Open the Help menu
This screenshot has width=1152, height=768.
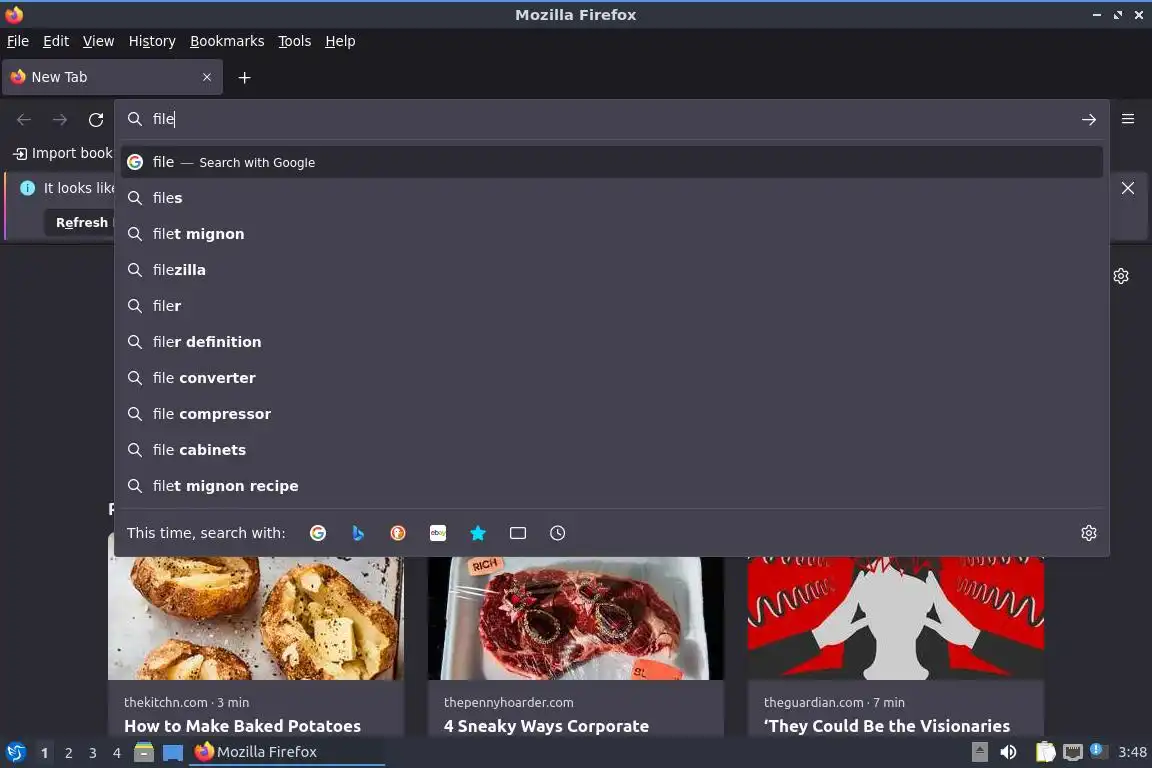tap(340, 41)
